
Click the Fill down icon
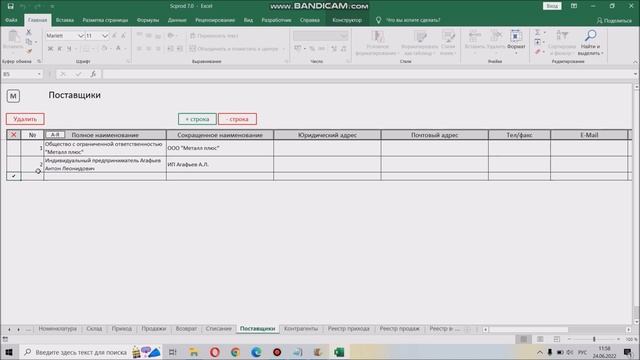click(x=538, y=42)
